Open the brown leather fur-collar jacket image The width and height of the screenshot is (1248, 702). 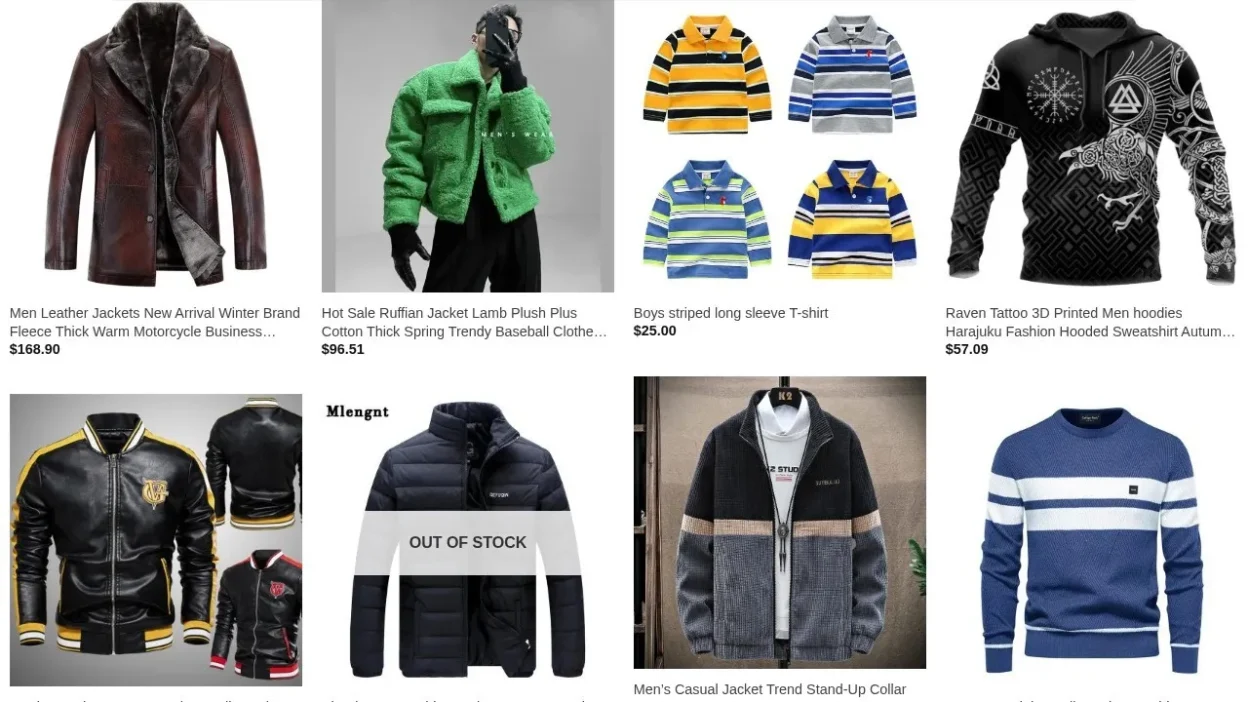click(x=156, y=146)
